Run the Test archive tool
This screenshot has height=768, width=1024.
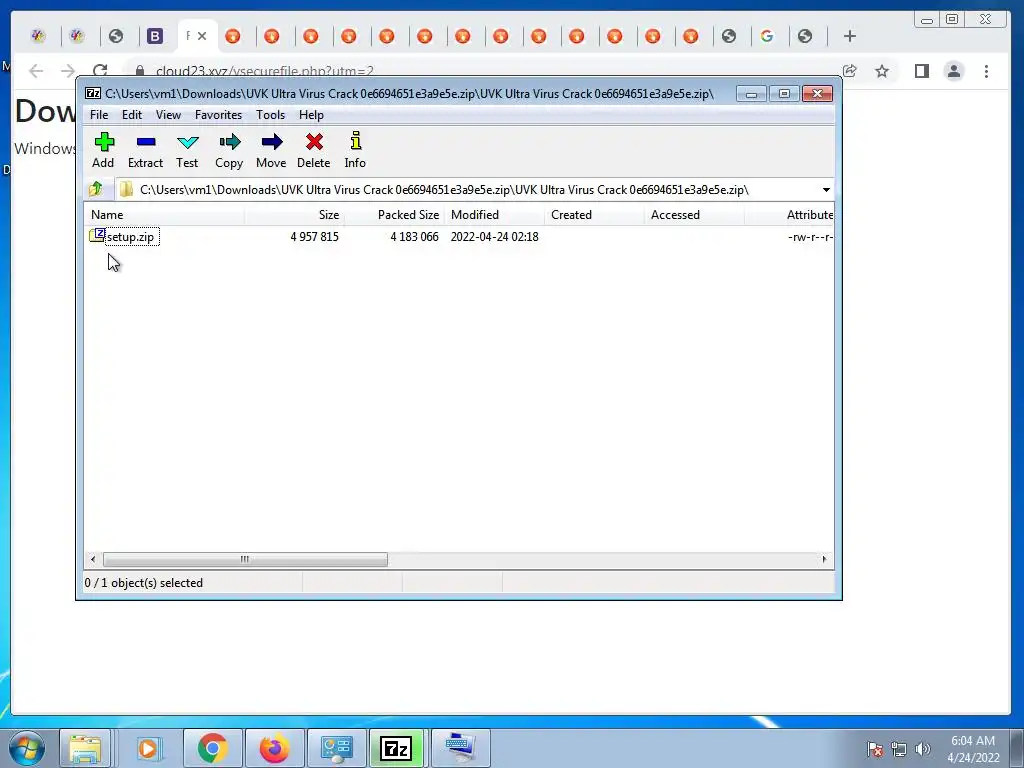tap(187, 151)
